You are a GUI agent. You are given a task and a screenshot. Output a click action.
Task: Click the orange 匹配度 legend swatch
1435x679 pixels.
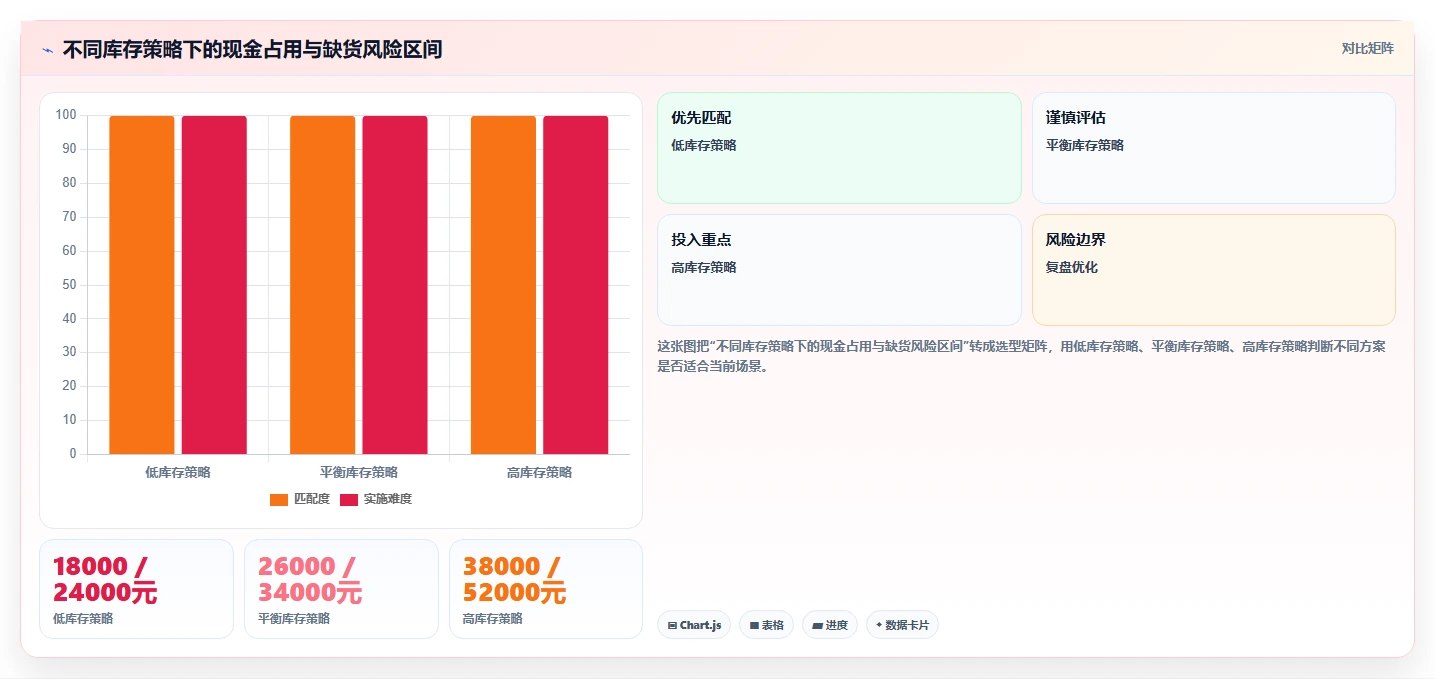coord(279,499)
